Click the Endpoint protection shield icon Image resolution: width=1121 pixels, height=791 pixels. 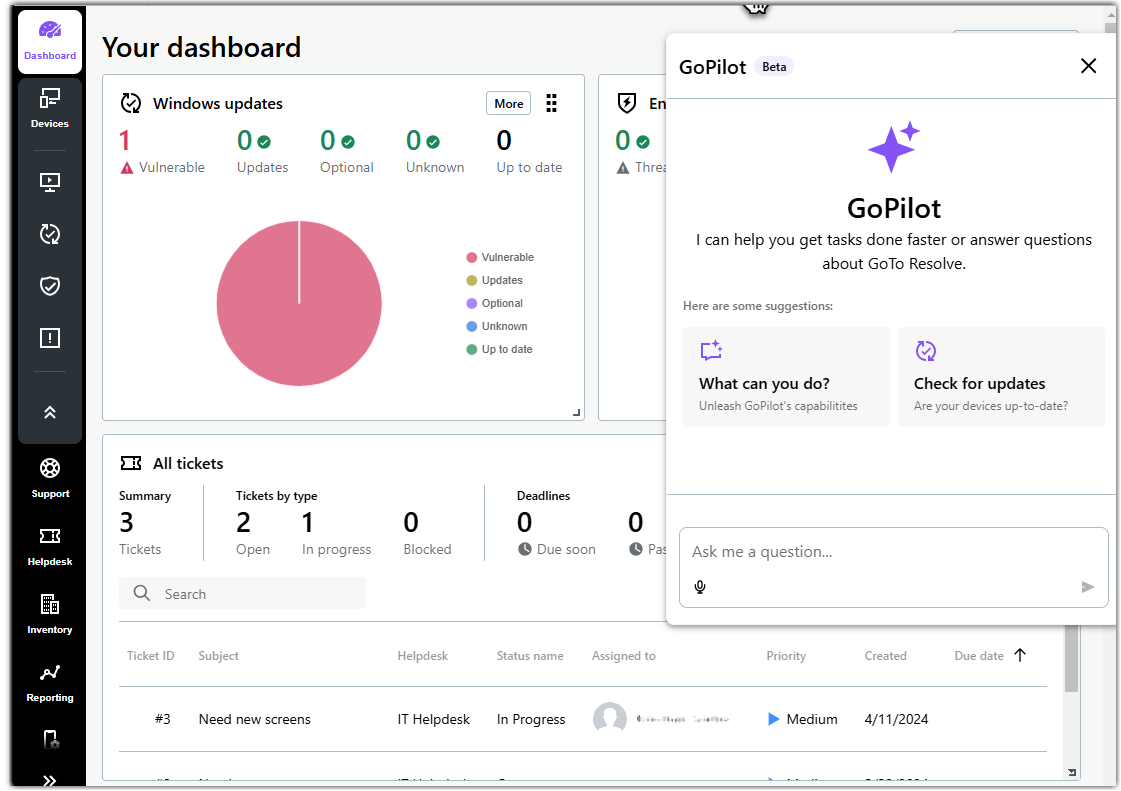pos(627,104)
